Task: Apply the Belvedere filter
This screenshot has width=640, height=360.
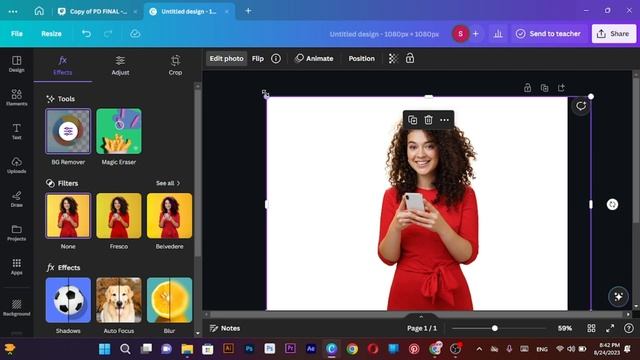Action: tap(169, 216)
